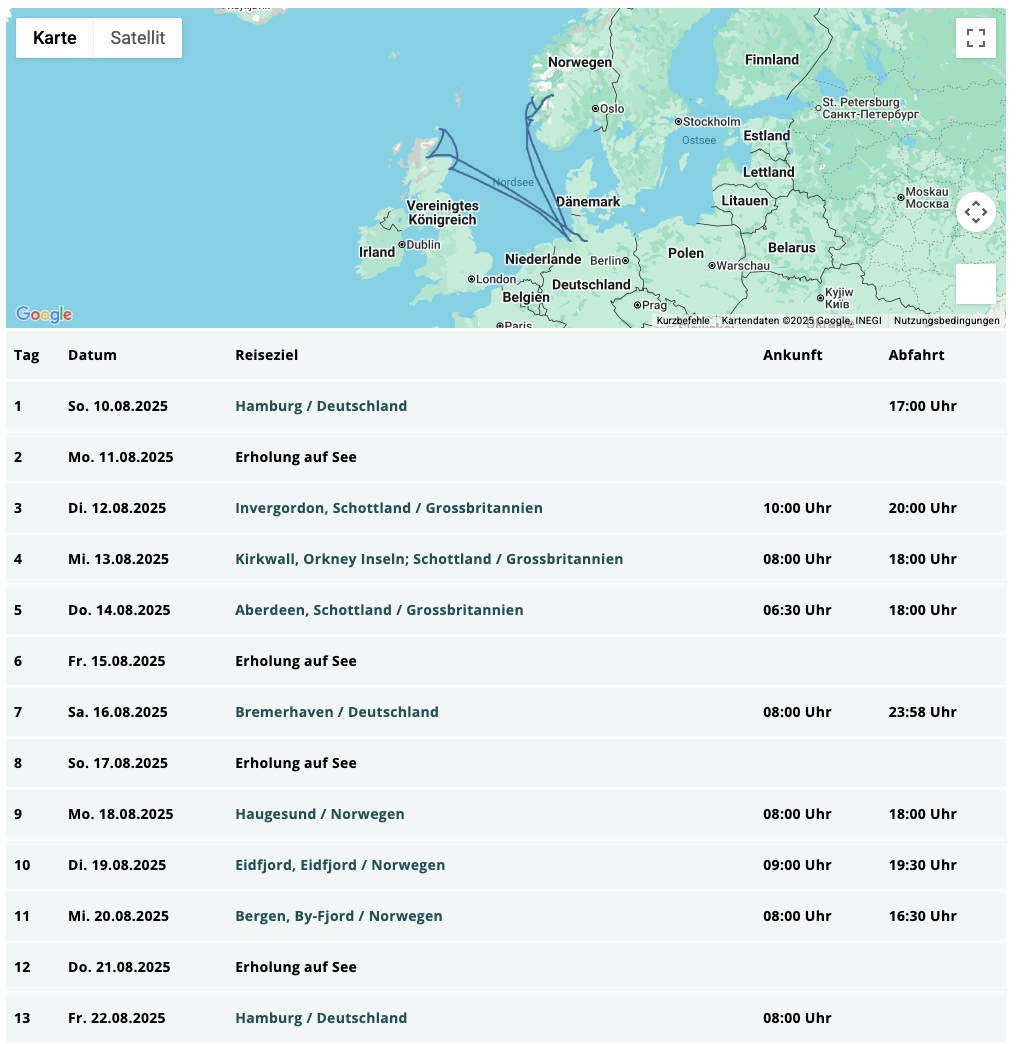The height and width of the screenshot is (1044, 1016).
Task: Click Aberdeen arrival time 06:30 Uhr
Action: point(797,610)
